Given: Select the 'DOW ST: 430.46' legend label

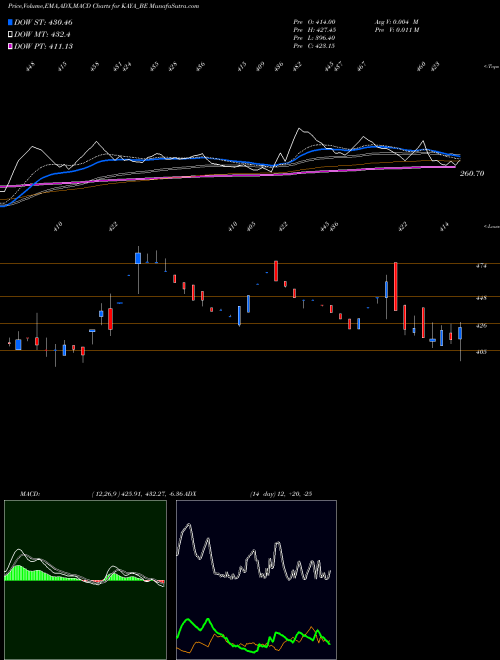Looking at the screenshot, I should pyautogui.click(x=43, y=22).
